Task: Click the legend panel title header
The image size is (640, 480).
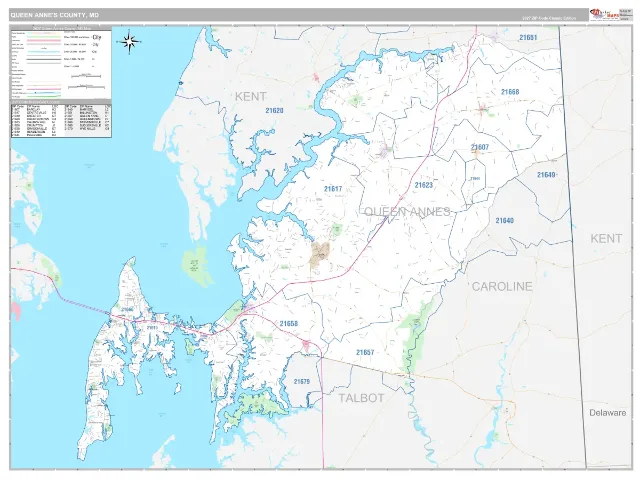Action: [x=61, y=28]
